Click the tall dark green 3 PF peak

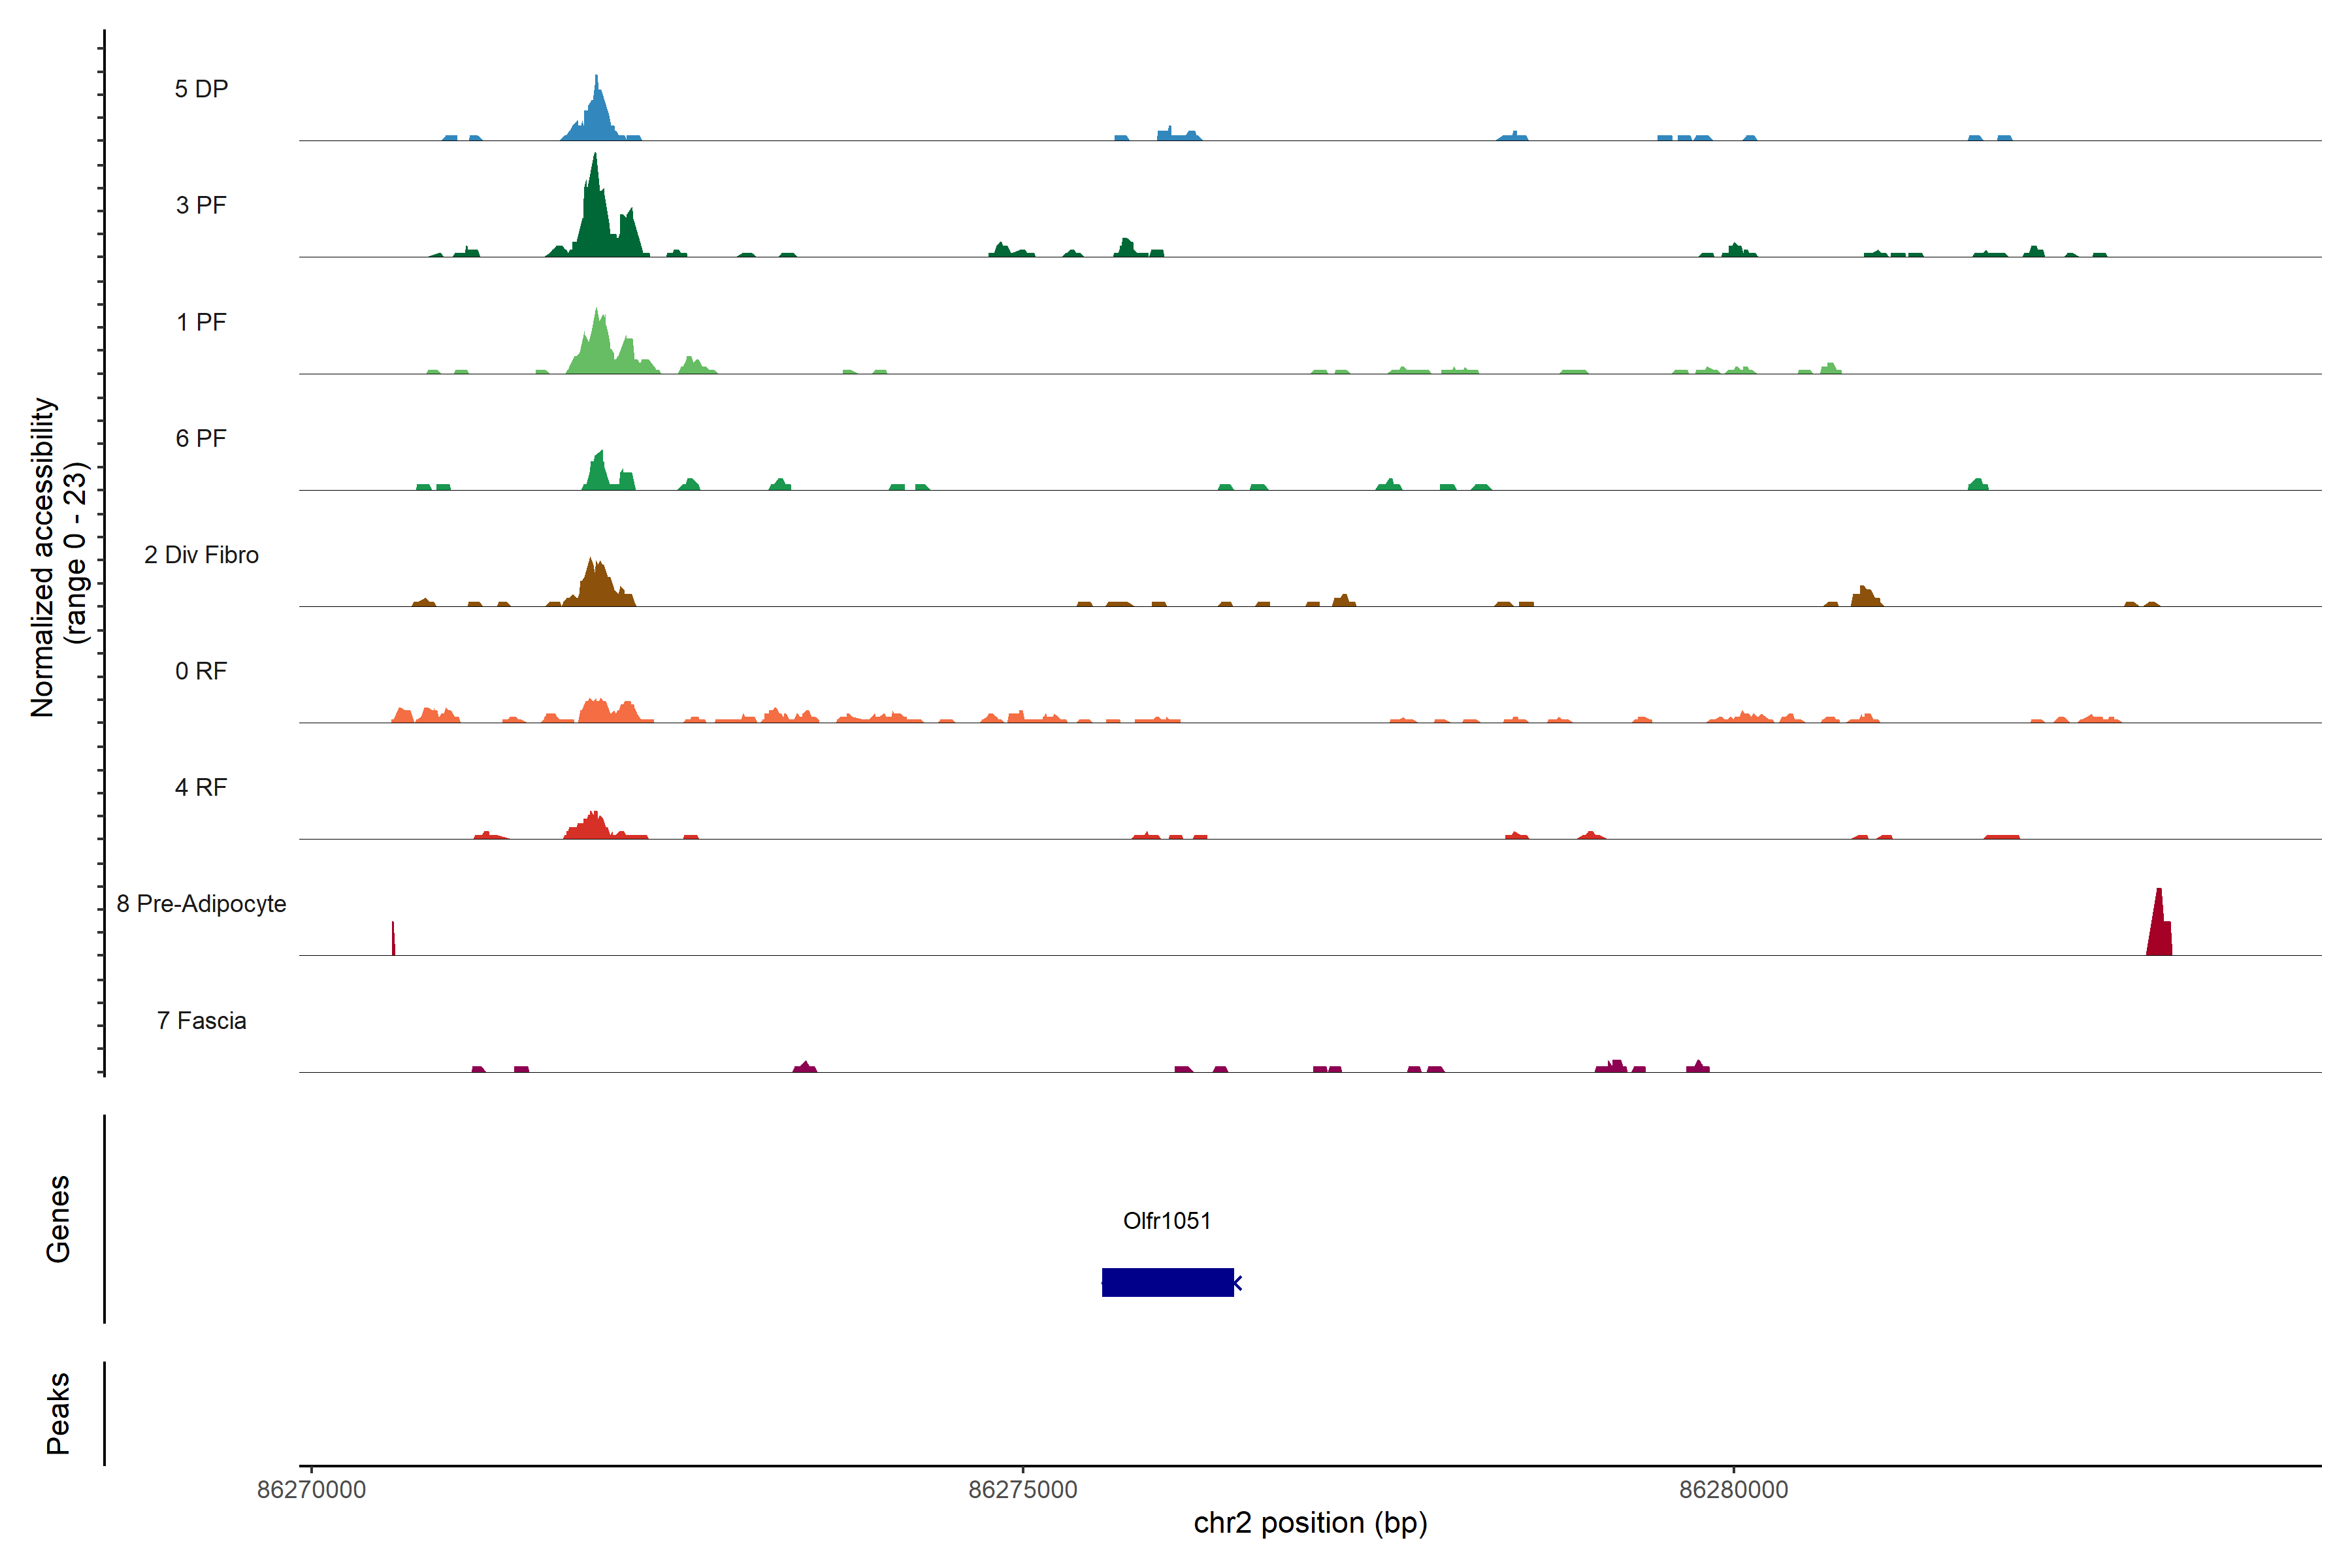click(596, 220)
